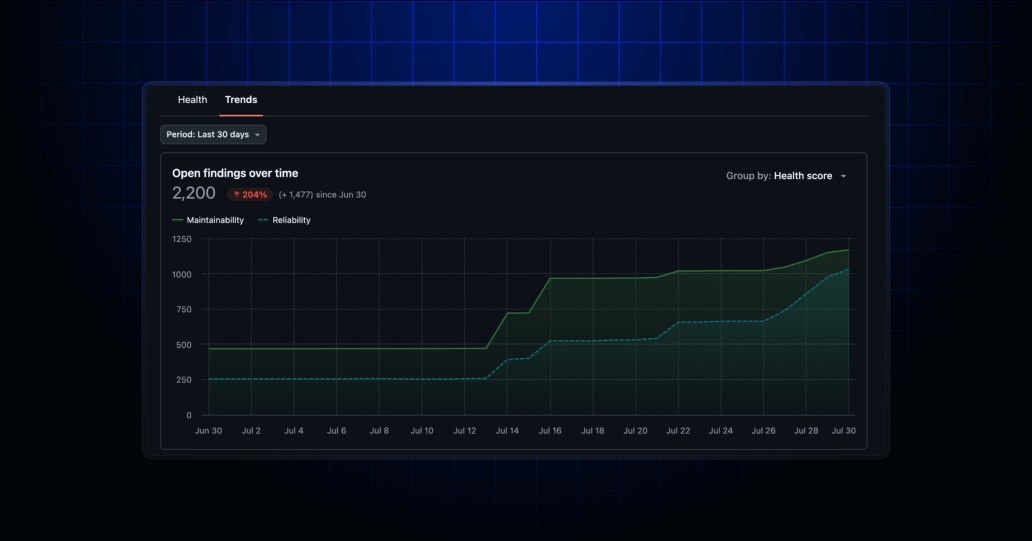Click the Jun 30 x-axis label
This screenshot has height=541, width=1032.
tap(209, 430)
